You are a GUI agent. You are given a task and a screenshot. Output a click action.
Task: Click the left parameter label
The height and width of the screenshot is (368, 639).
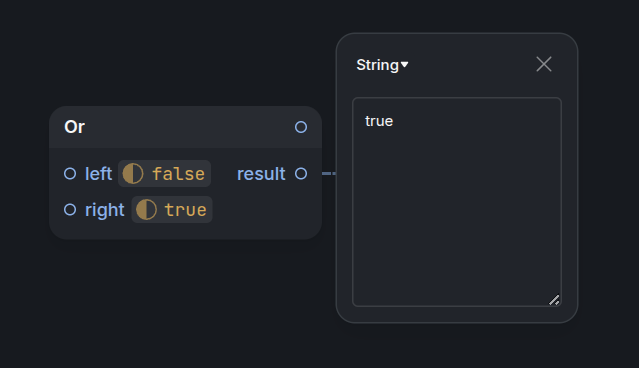click(x=98, y=174)
